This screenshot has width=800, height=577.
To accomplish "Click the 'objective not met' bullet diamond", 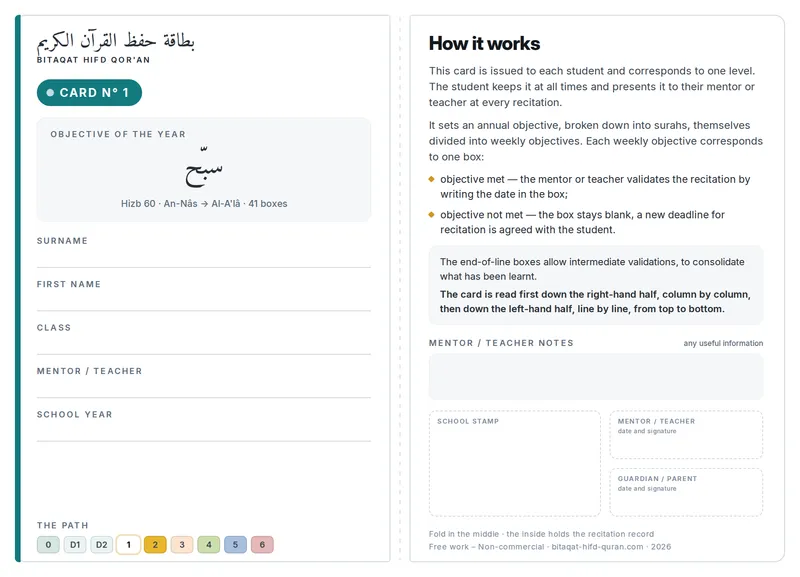I will 432,215.
